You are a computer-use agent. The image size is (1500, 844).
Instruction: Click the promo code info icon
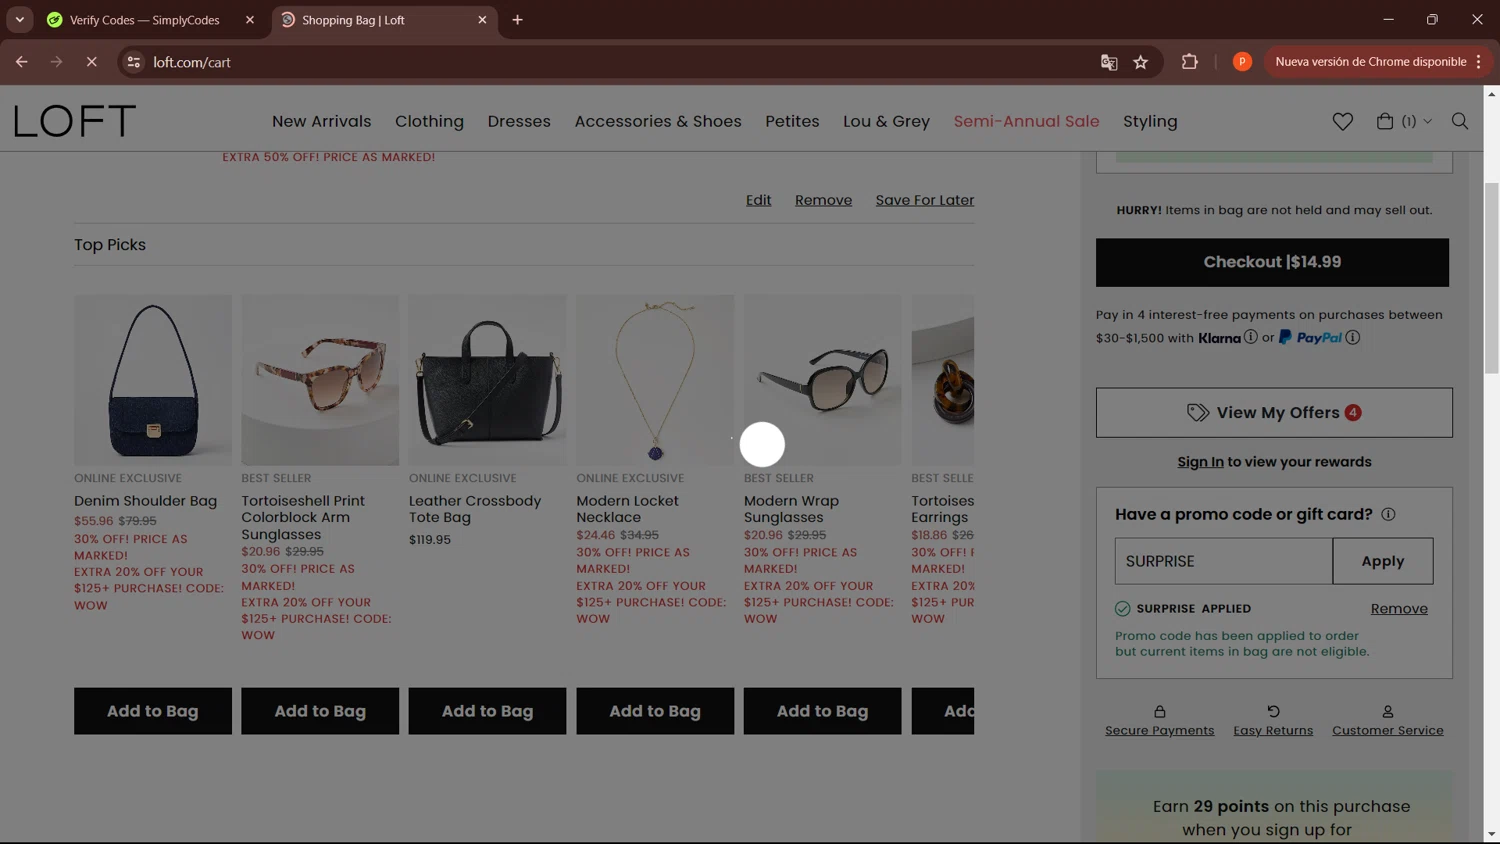click(x=1388, y=514)
